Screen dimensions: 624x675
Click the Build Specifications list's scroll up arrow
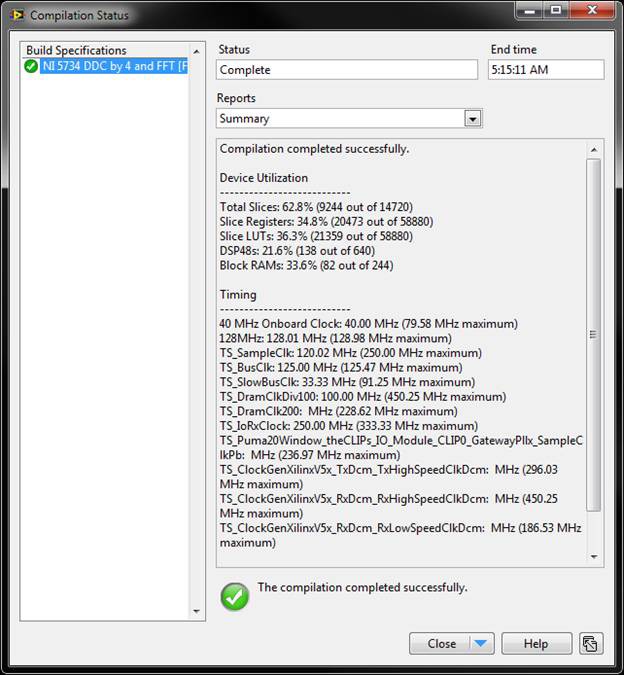(x=197, y=52)
